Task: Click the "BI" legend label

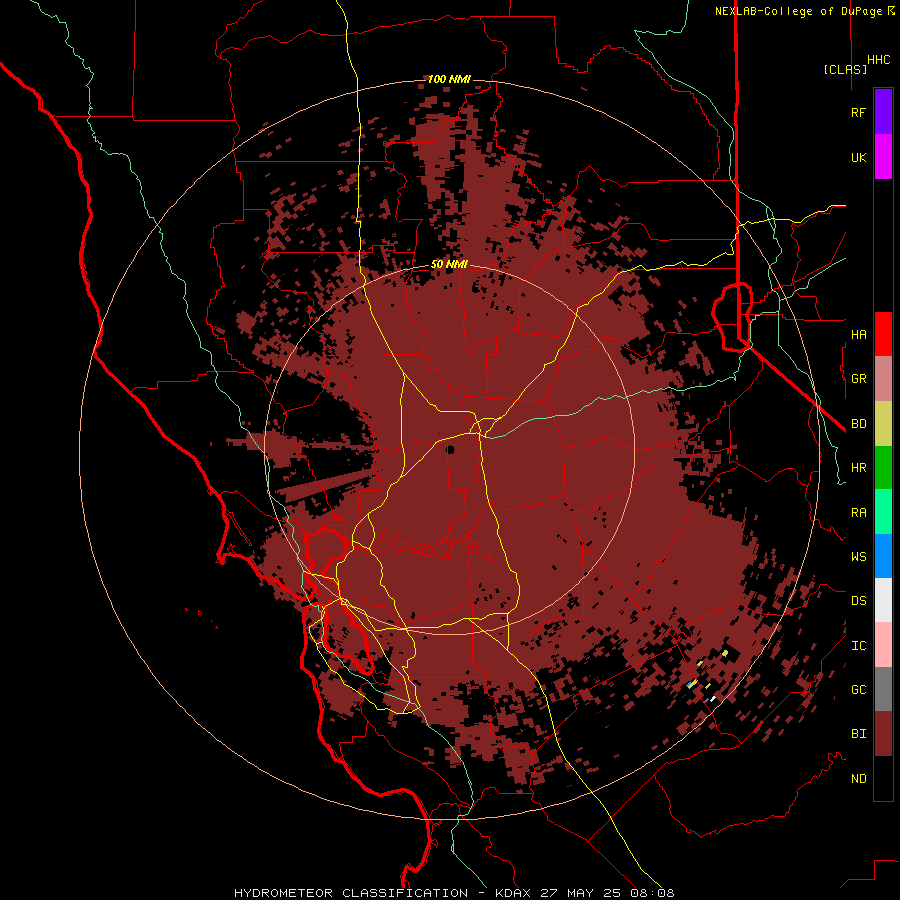Action: 858,734
